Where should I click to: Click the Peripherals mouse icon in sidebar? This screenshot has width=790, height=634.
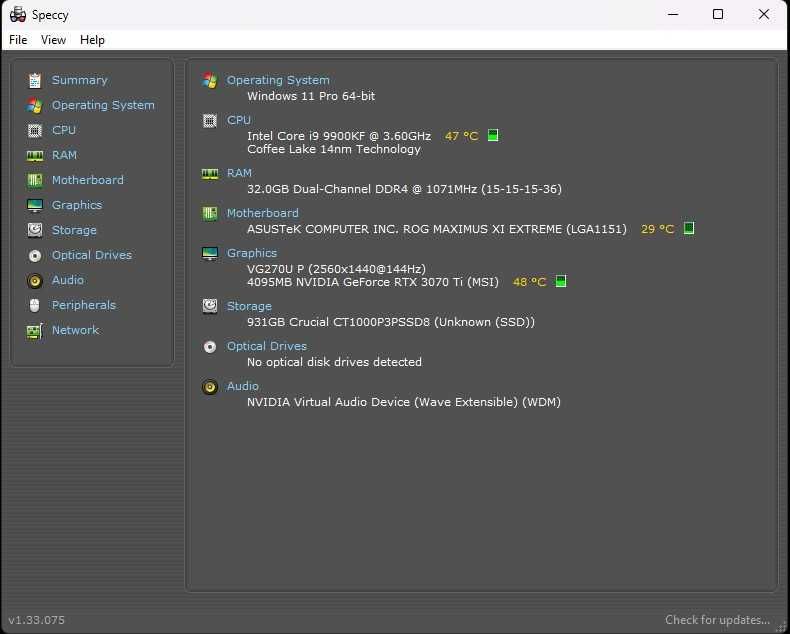[x=35, y=305]
